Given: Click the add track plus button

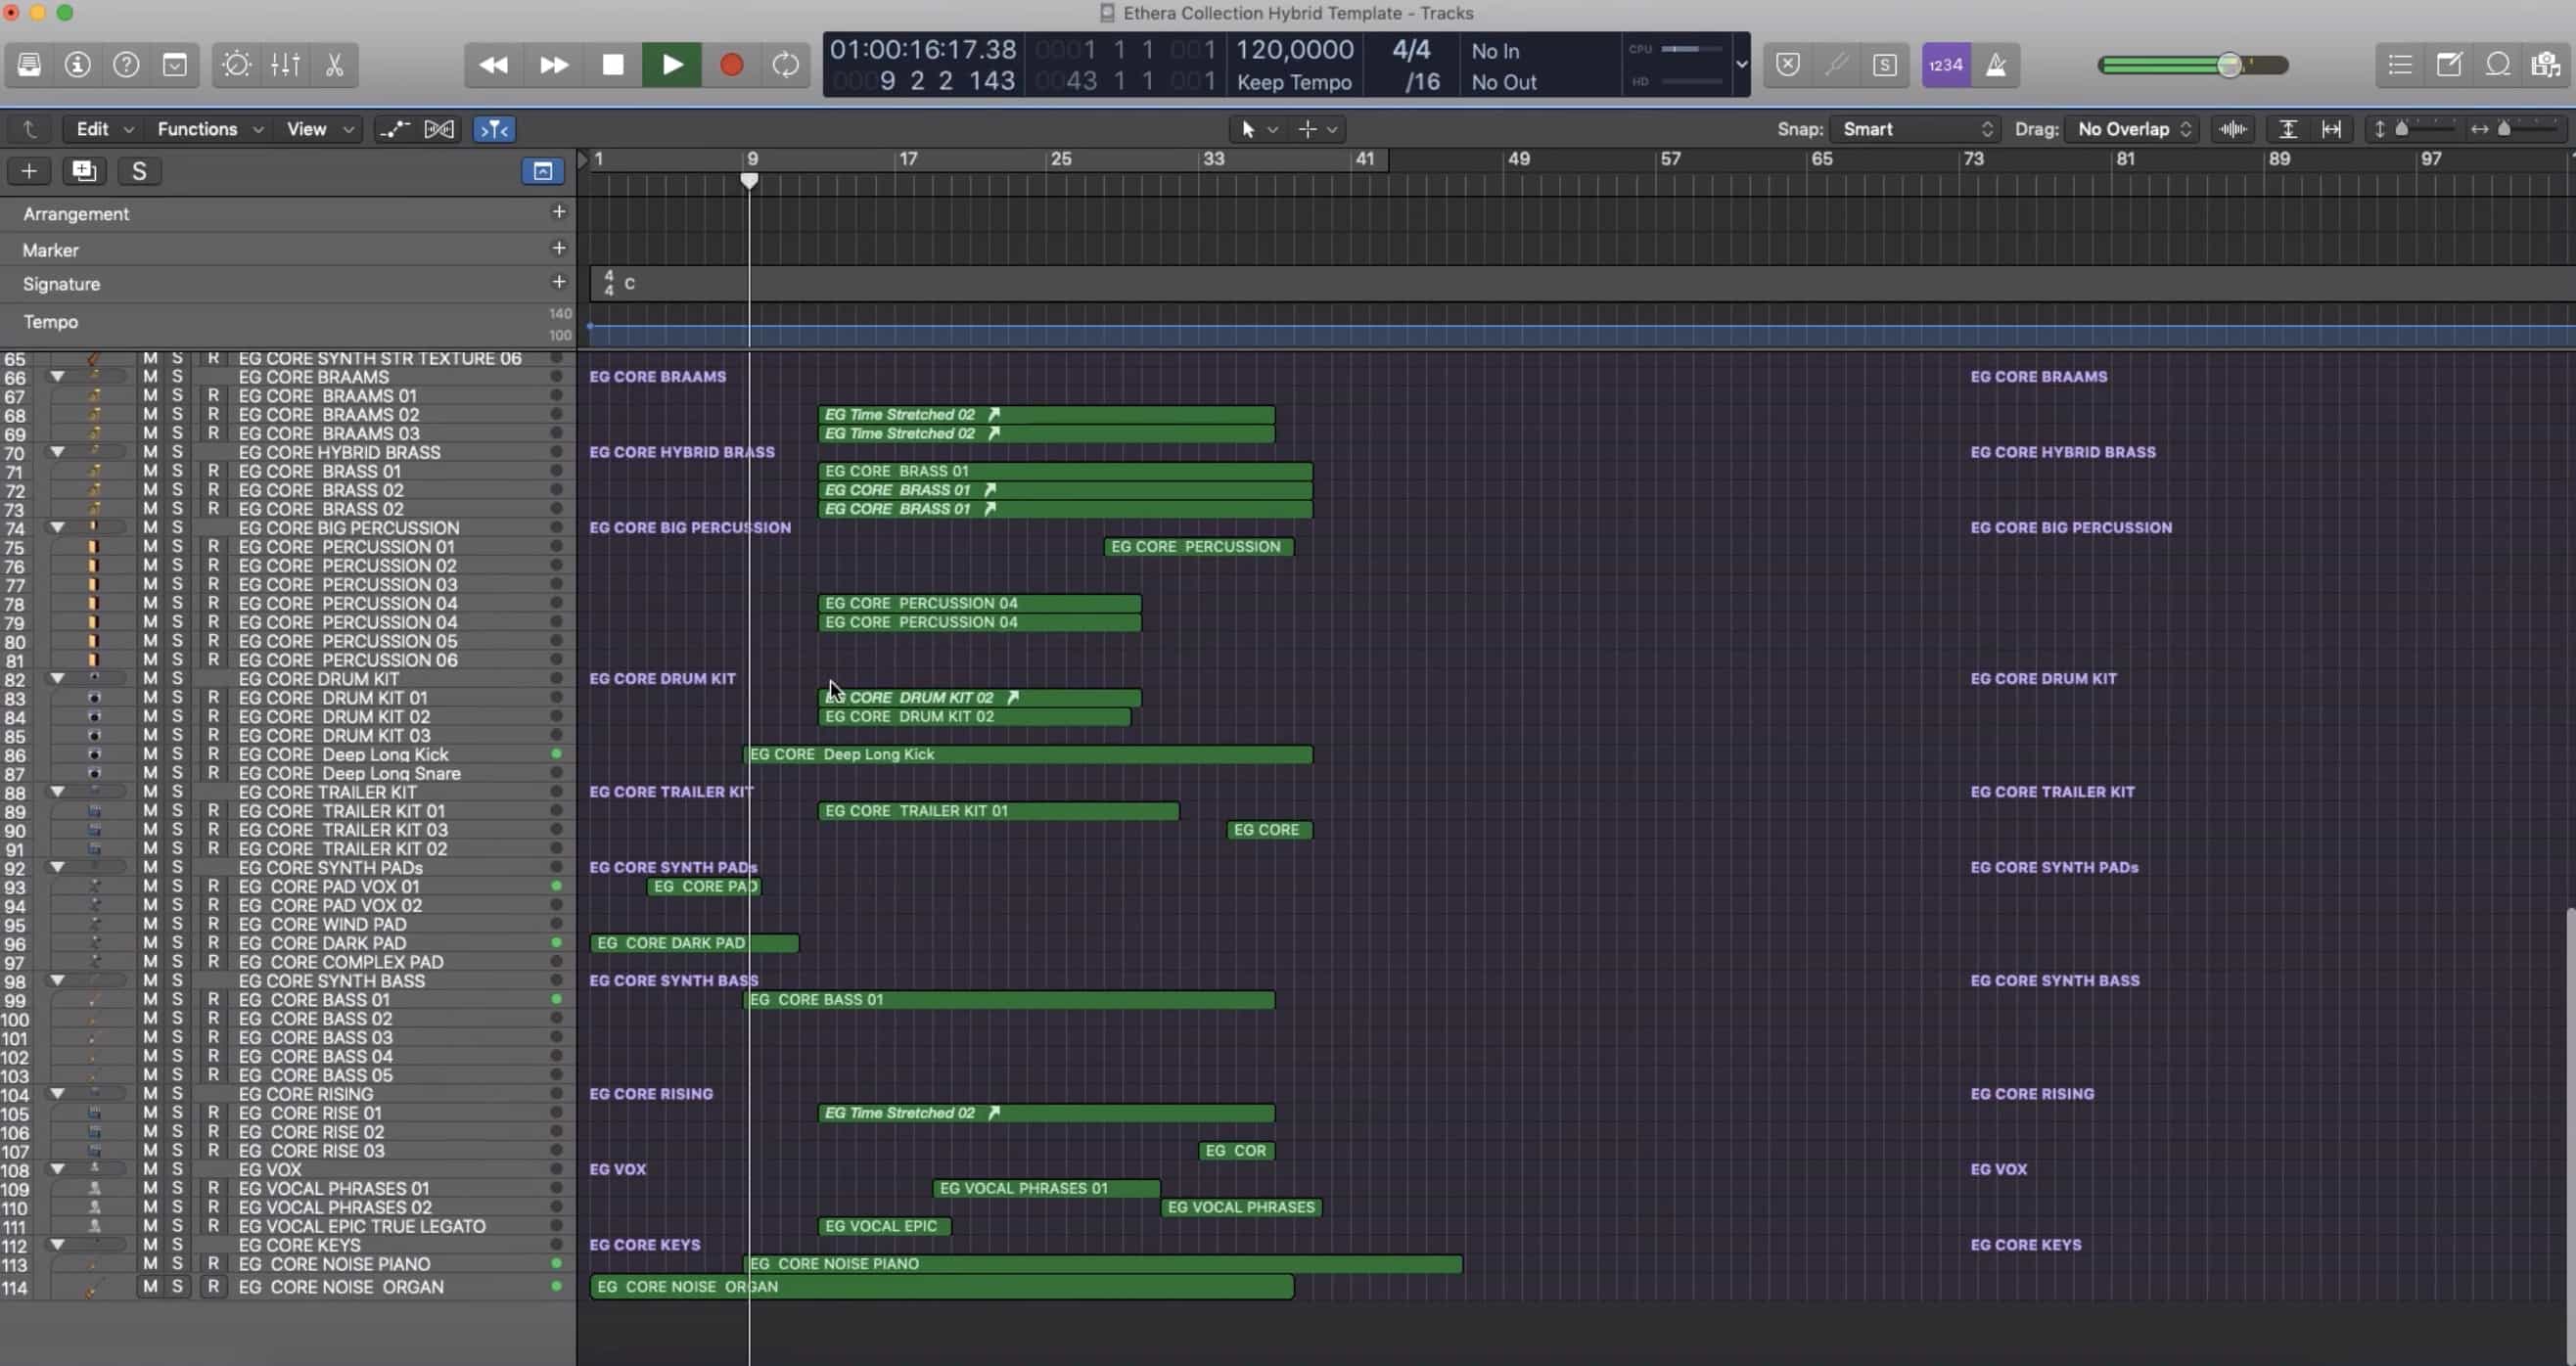Looking at the screenshot, I should pos(29,171).
